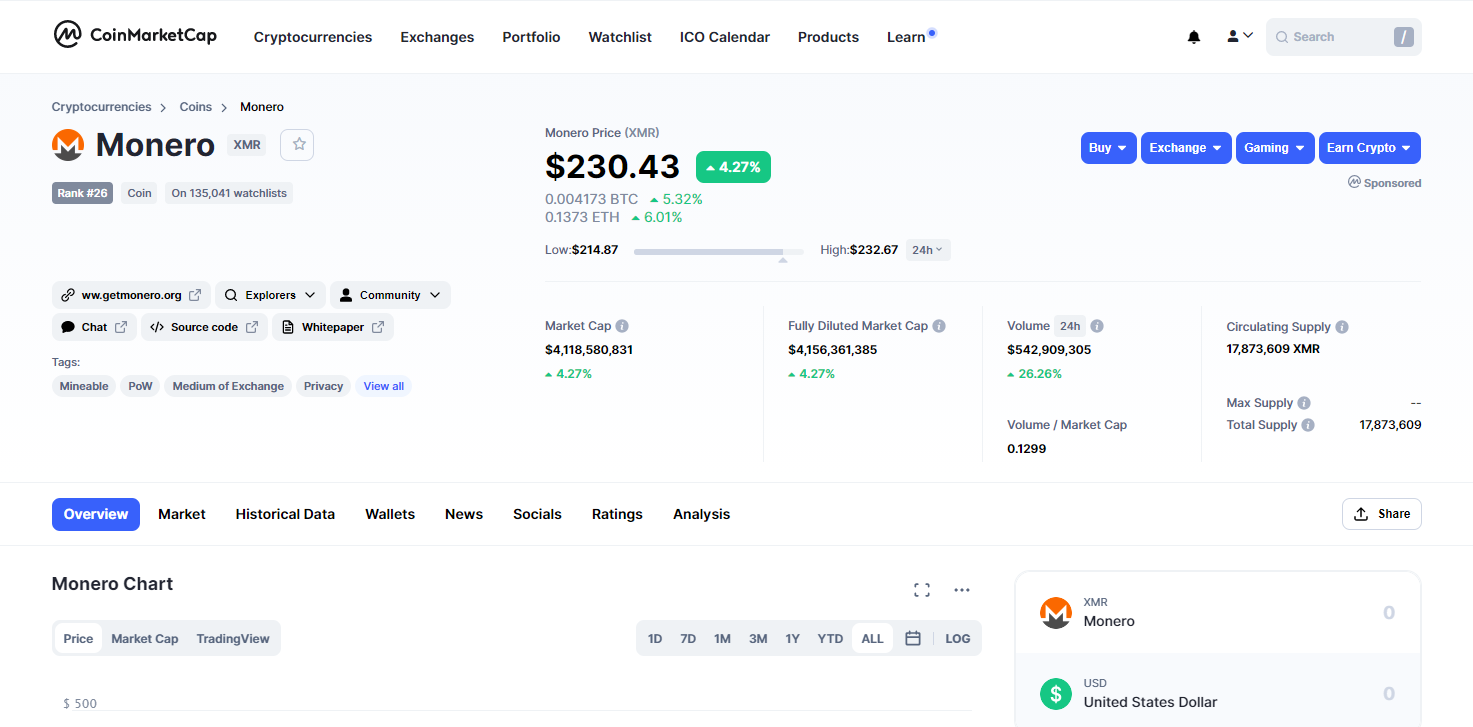The width and height of the screenshot is (1473, 727).
Task: Select the Price chart toggle
Action: click(78, 639)
